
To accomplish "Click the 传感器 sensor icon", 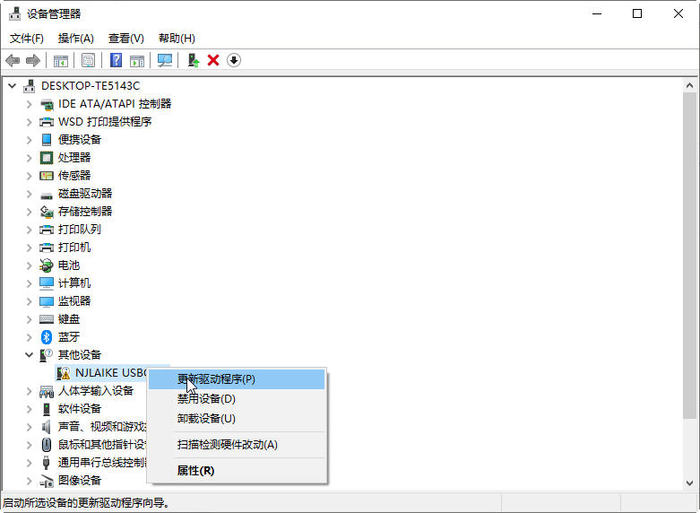I will [x=46, y=175].
